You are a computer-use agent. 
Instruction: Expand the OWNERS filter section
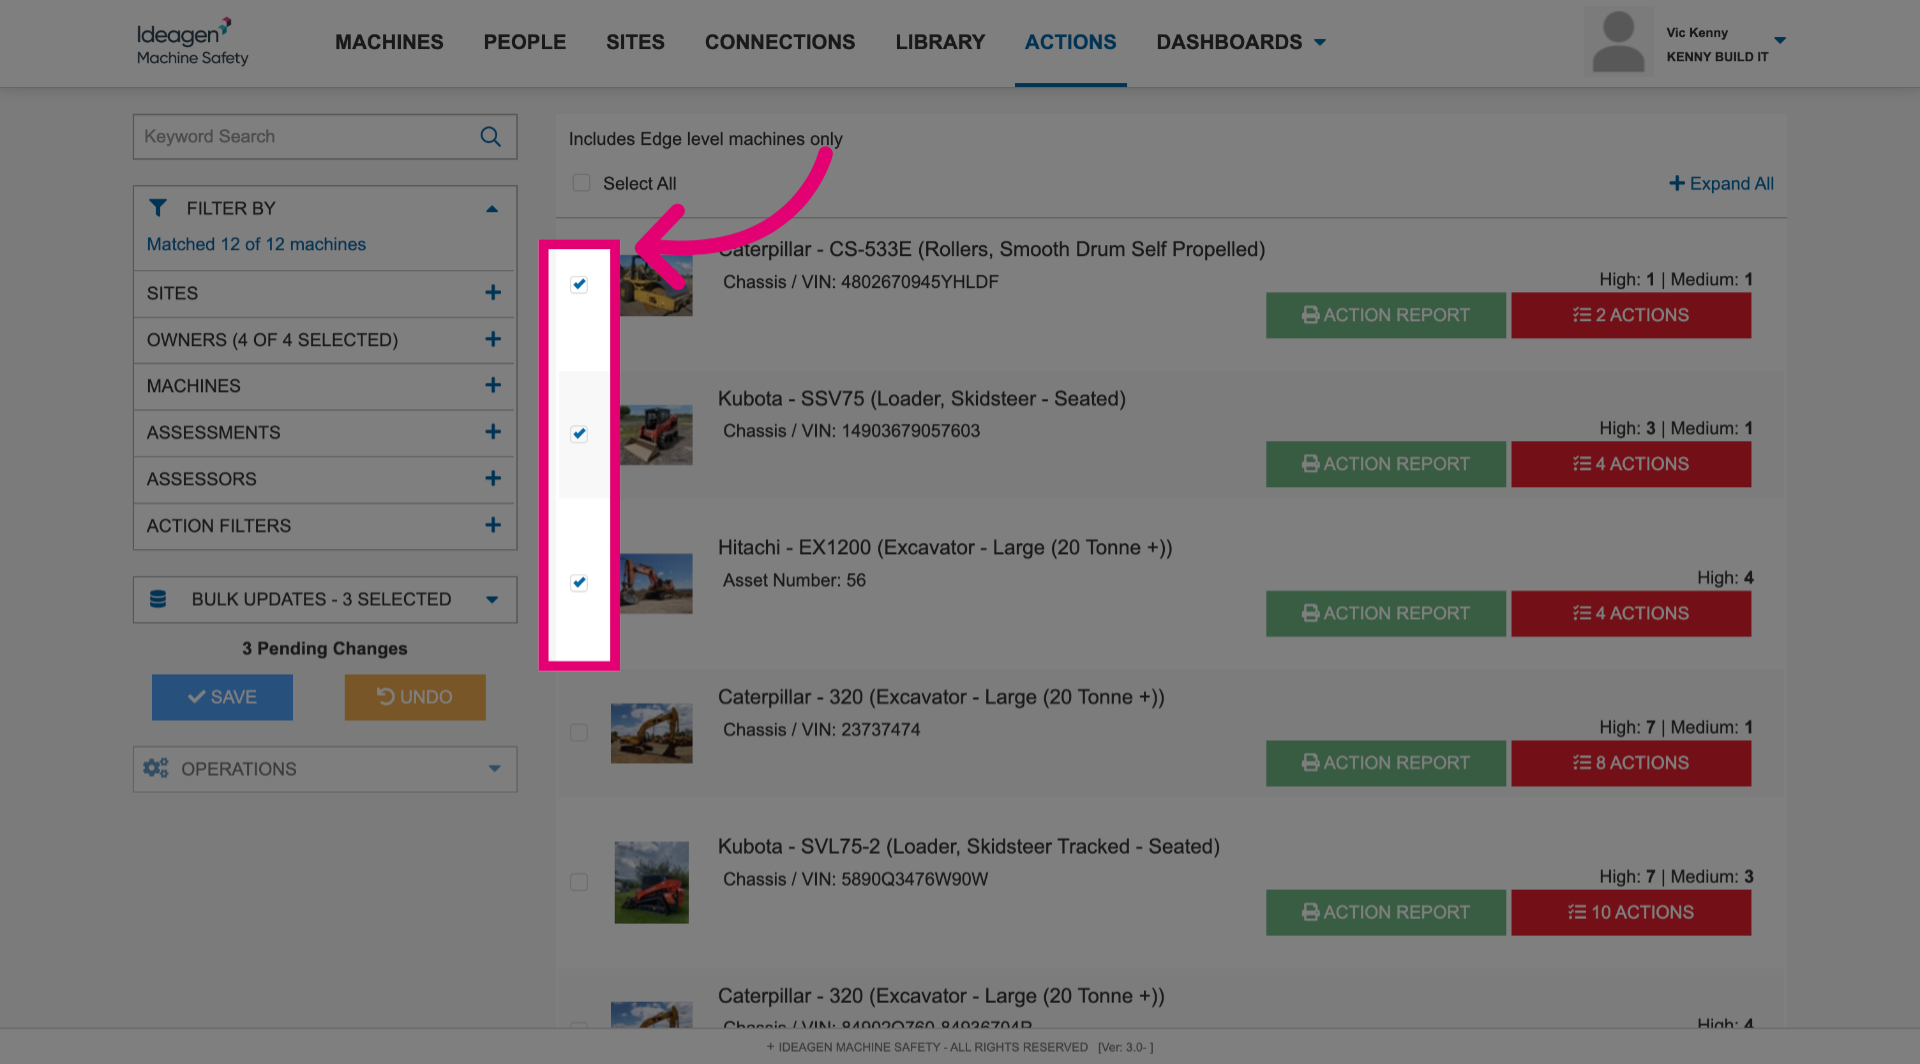pyautogui.click(x=325, y=340)
